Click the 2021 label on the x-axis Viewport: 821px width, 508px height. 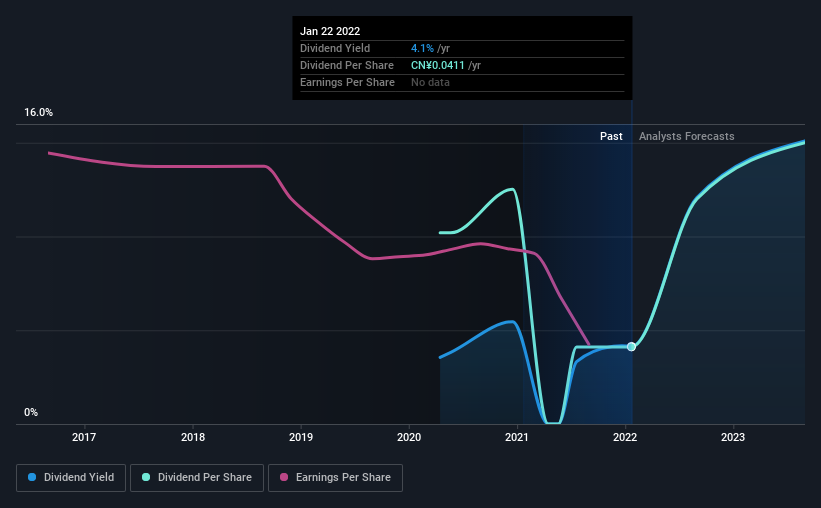517,437
